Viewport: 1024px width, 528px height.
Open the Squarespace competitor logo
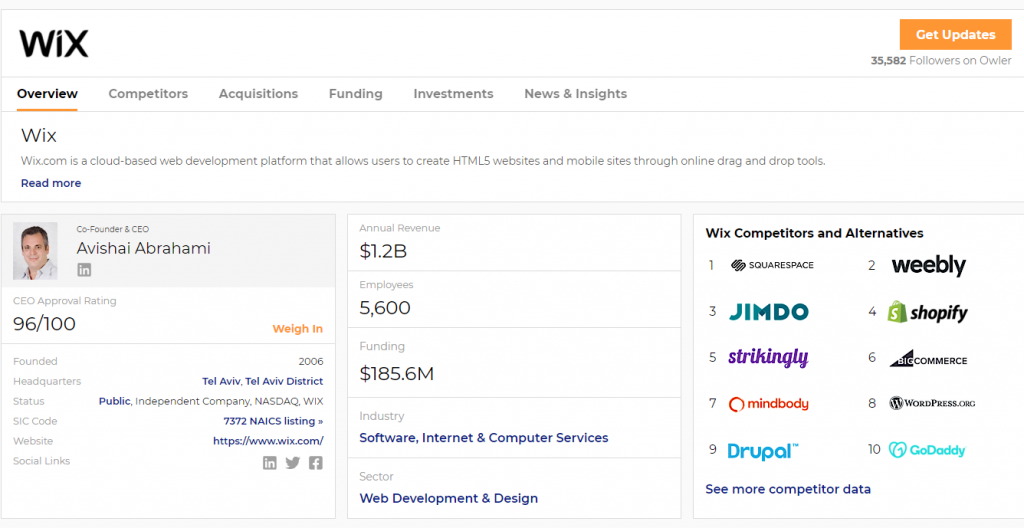tap(773, 265)
